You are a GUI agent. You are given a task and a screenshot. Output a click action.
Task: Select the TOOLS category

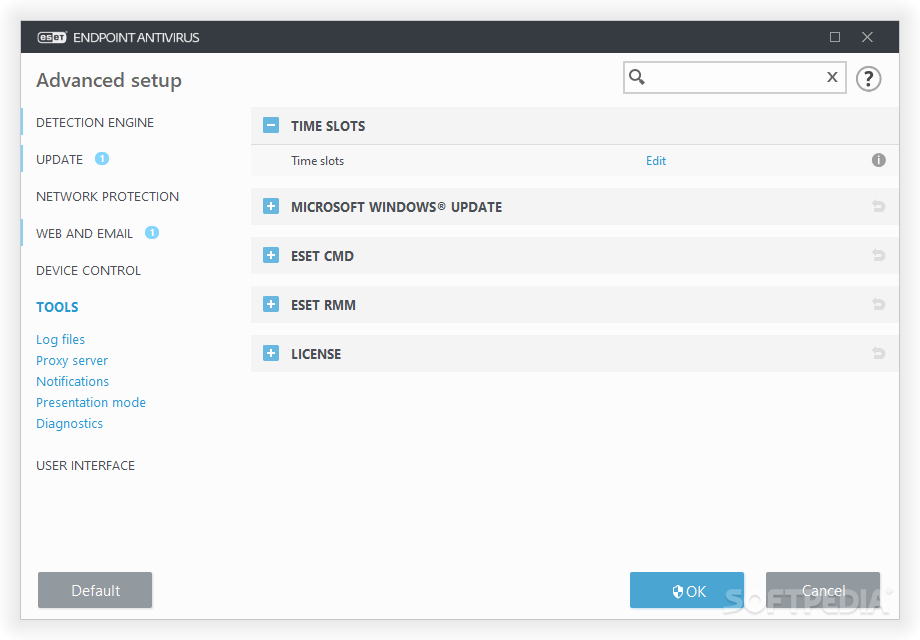pyautogui.click(x=57, y=307)
